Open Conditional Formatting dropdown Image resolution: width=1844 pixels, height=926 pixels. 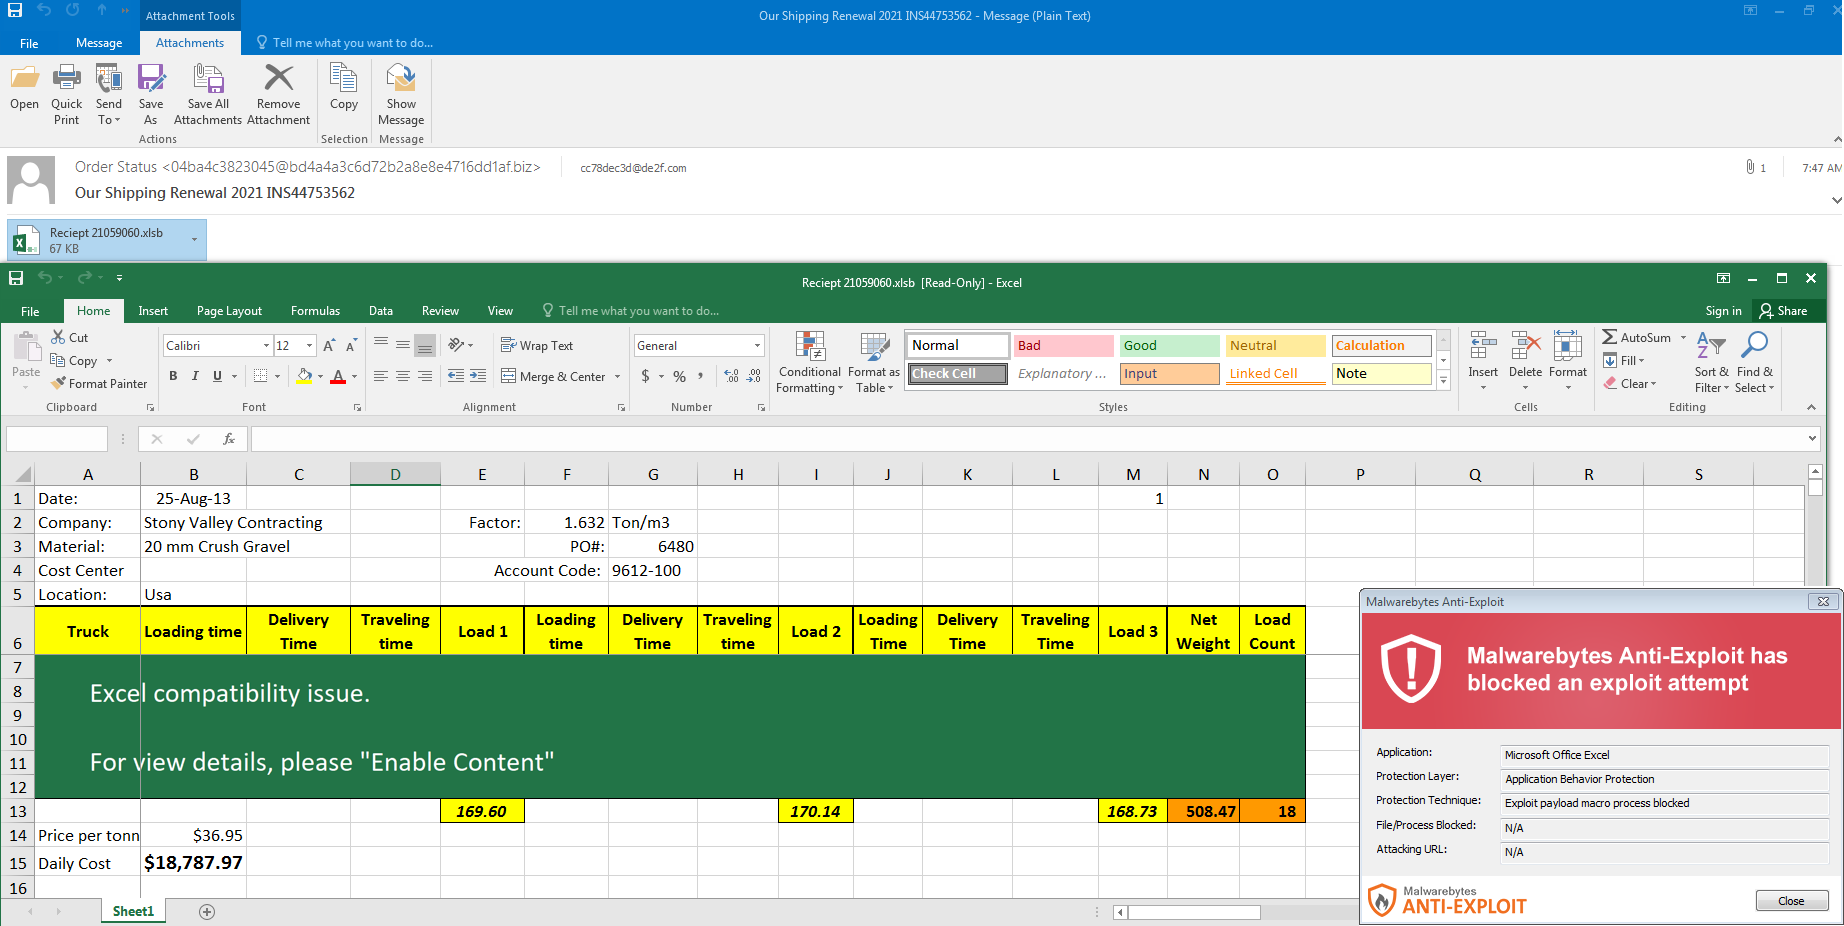pos(809,361)
